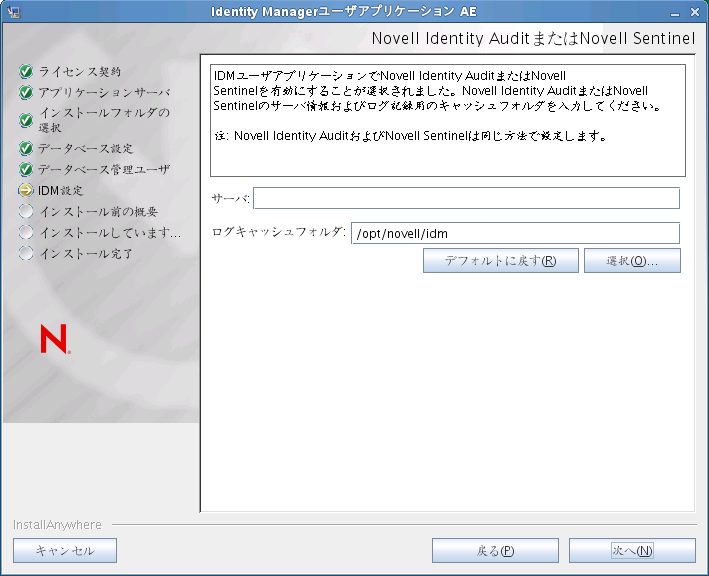709x576 pixels.
Task: Click the インストールフォルダの選択 step label
Action: [x=104, y=120]
